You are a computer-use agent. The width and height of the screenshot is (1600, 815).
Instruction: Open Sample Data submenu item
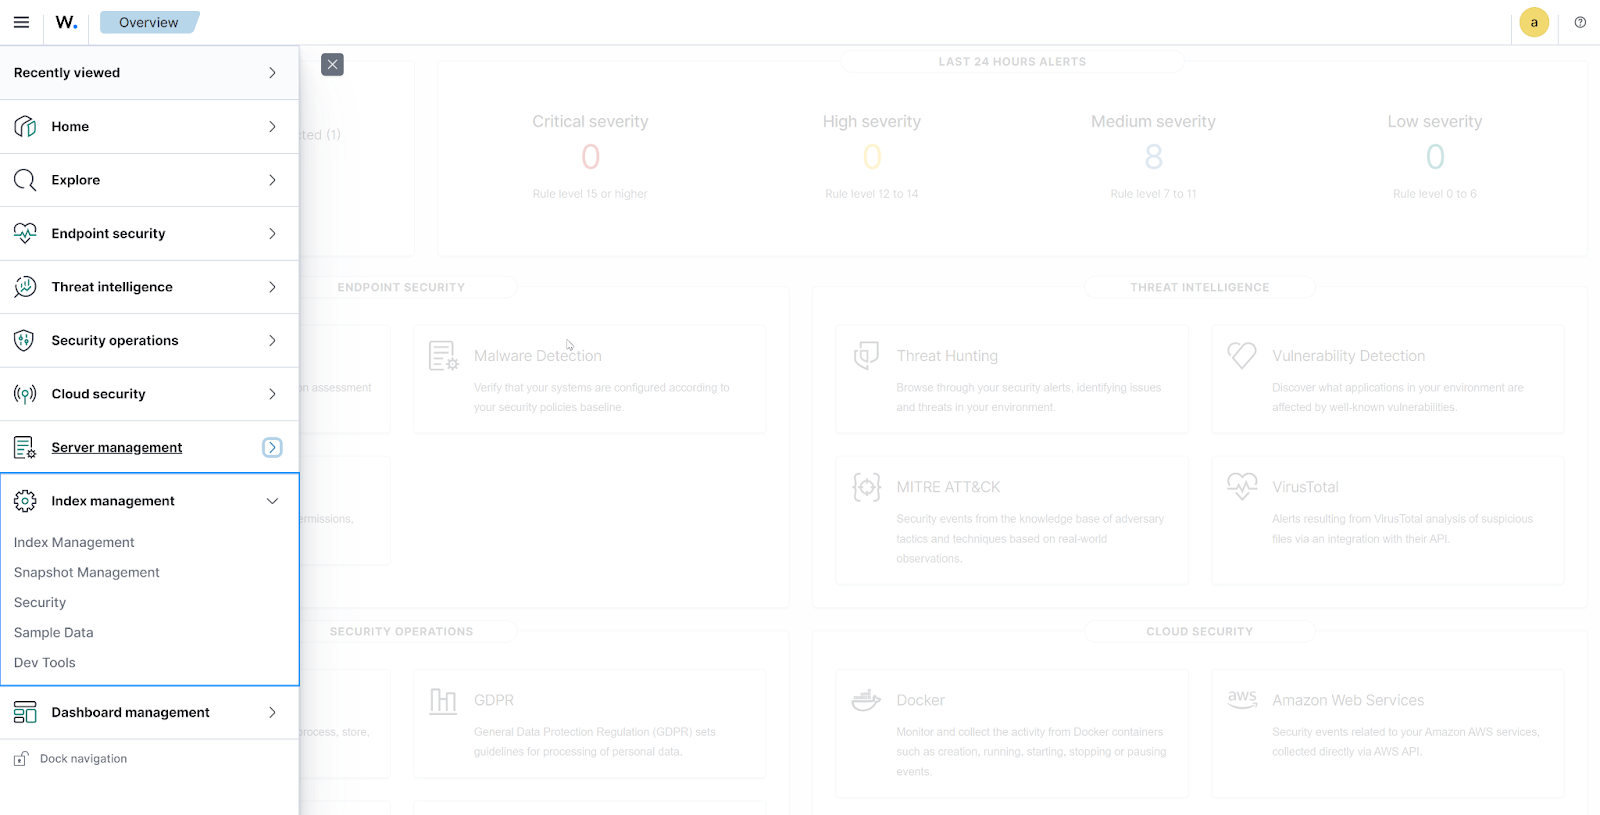[54, 632]
